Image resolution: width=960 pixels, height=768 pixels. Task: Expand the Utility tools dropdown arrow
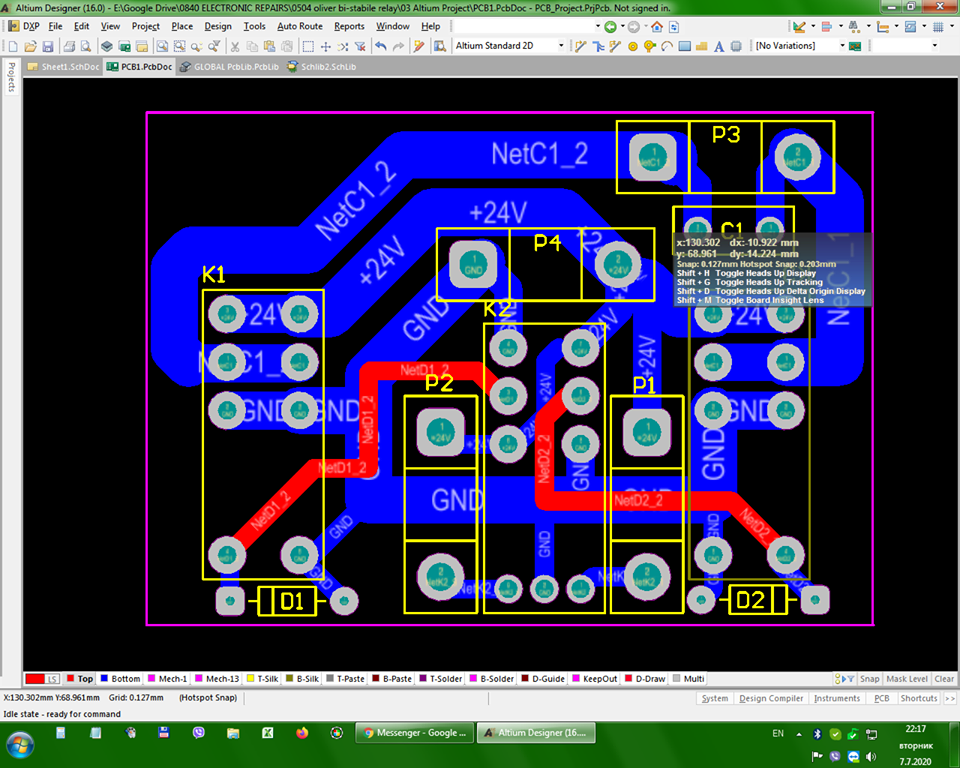point(812,26)
